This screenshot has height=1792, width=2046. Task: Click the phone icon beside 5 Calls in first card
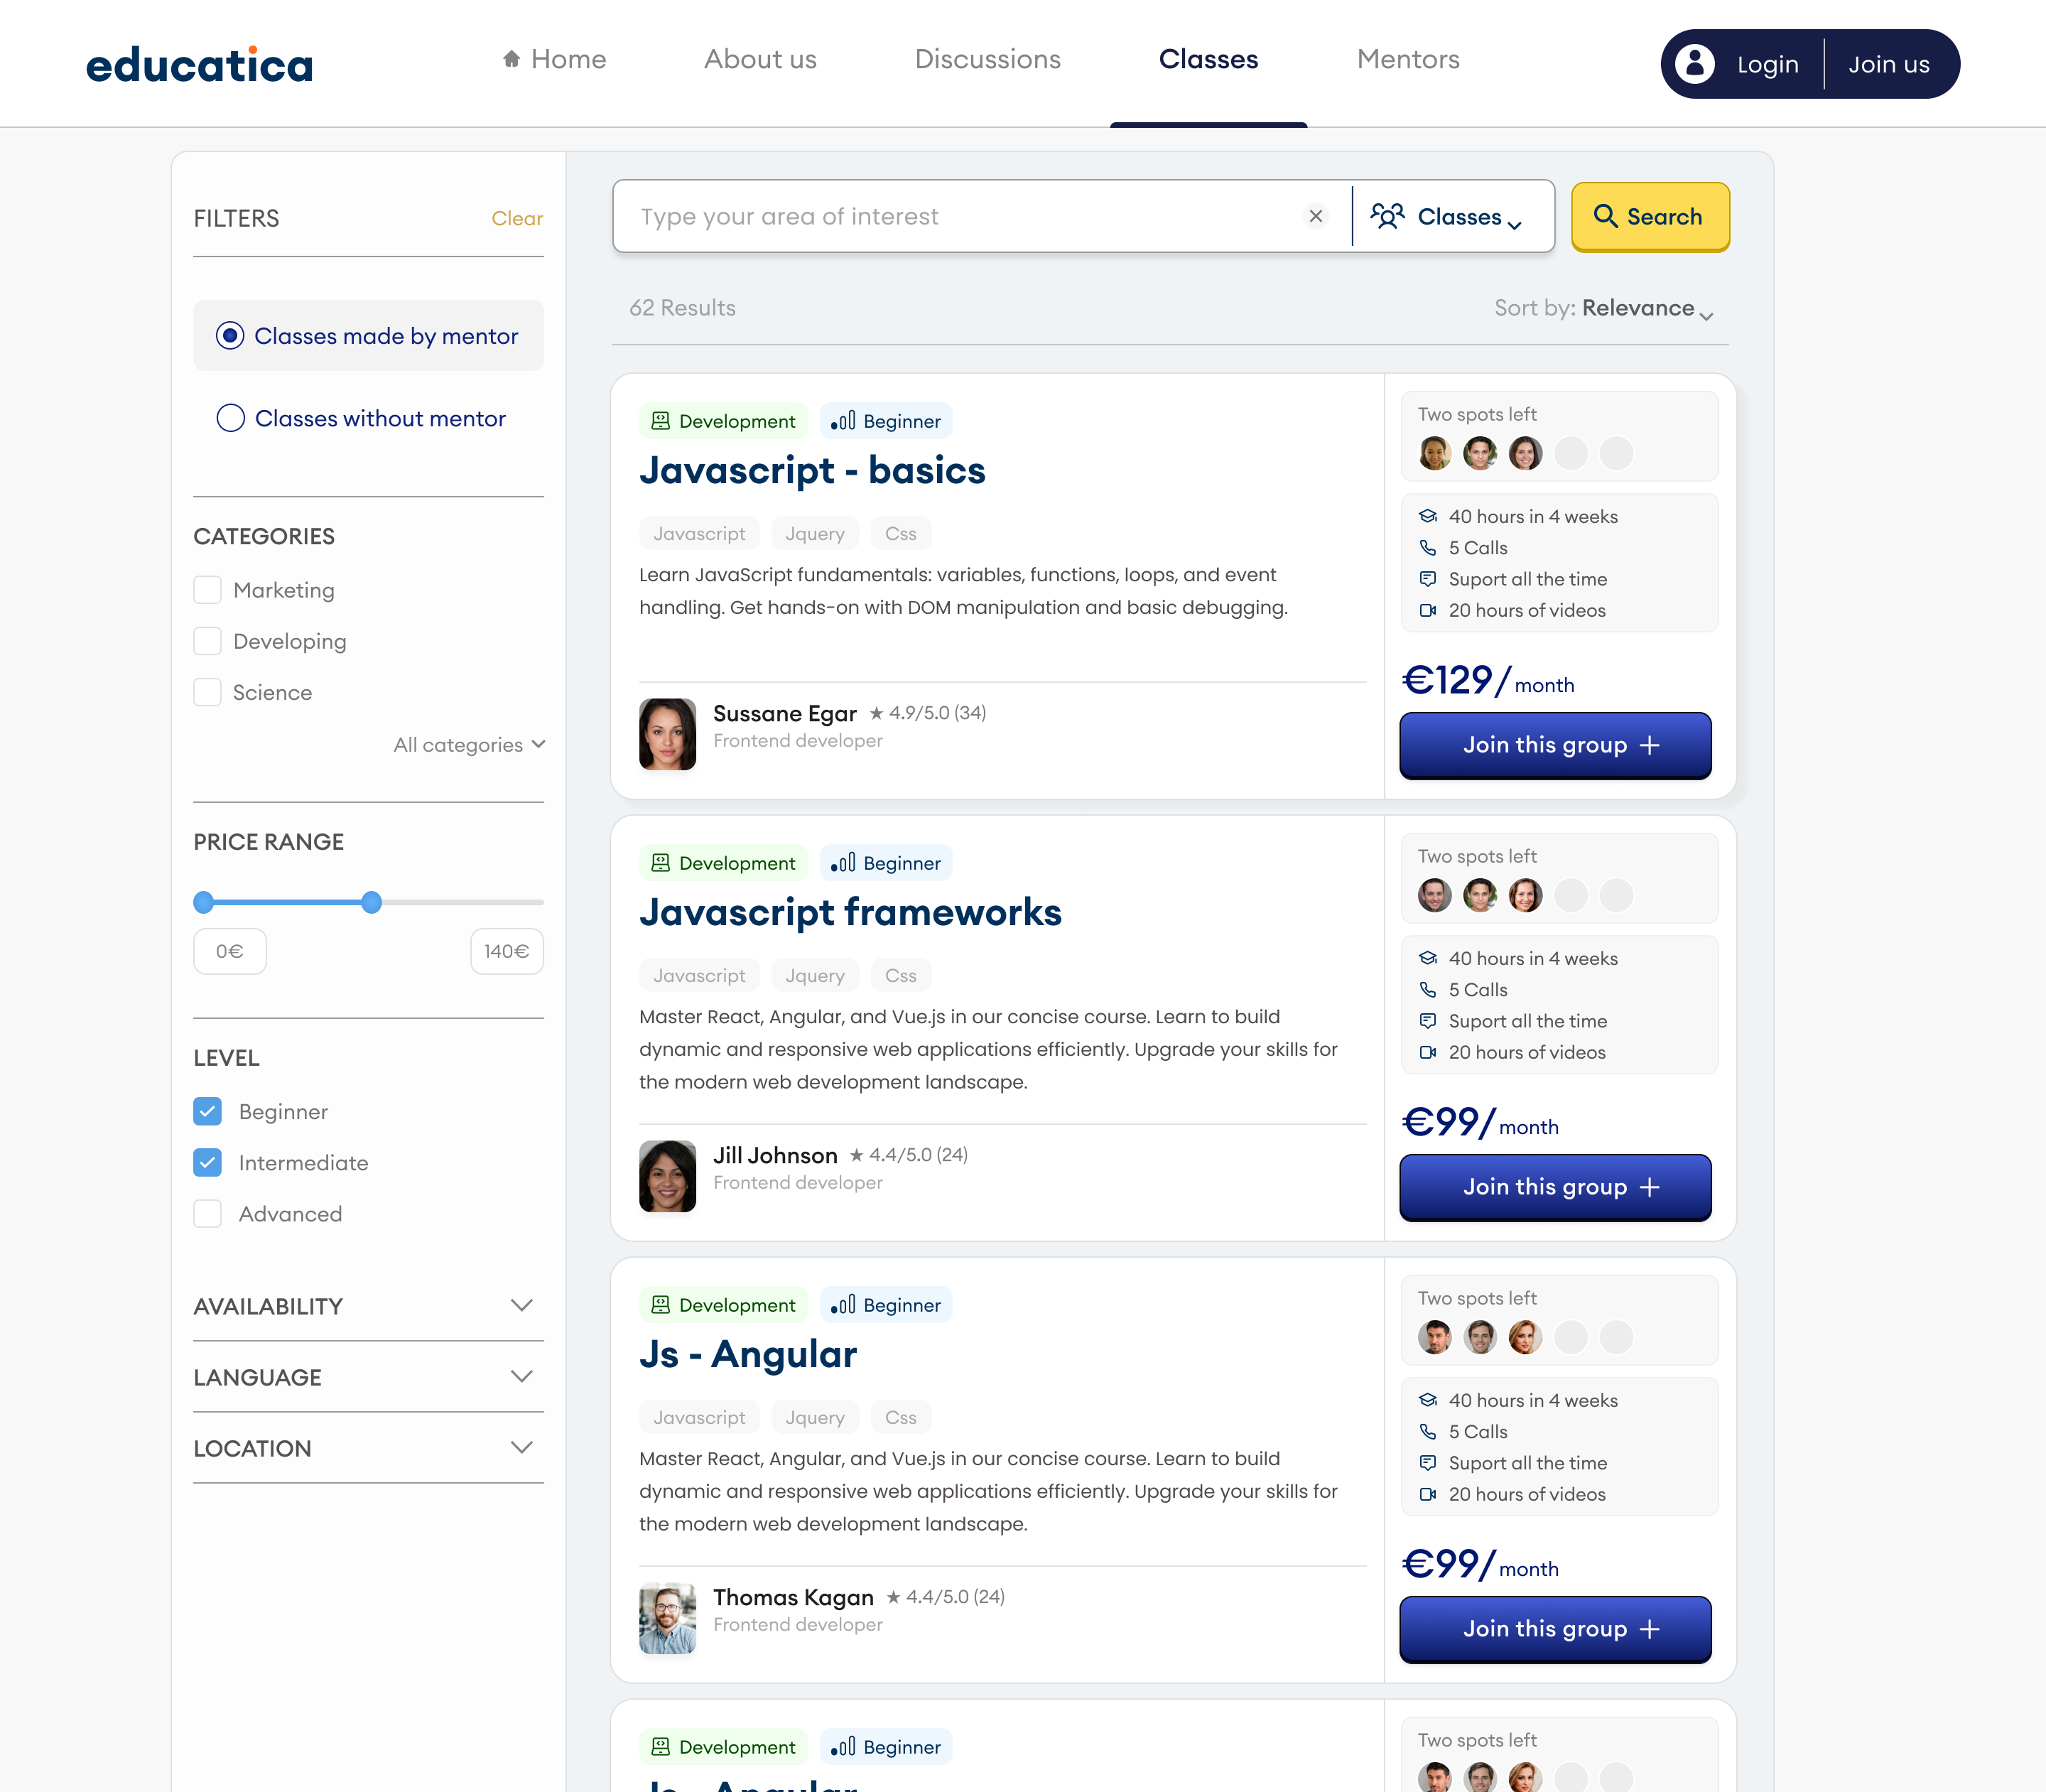pos(1427,548)
